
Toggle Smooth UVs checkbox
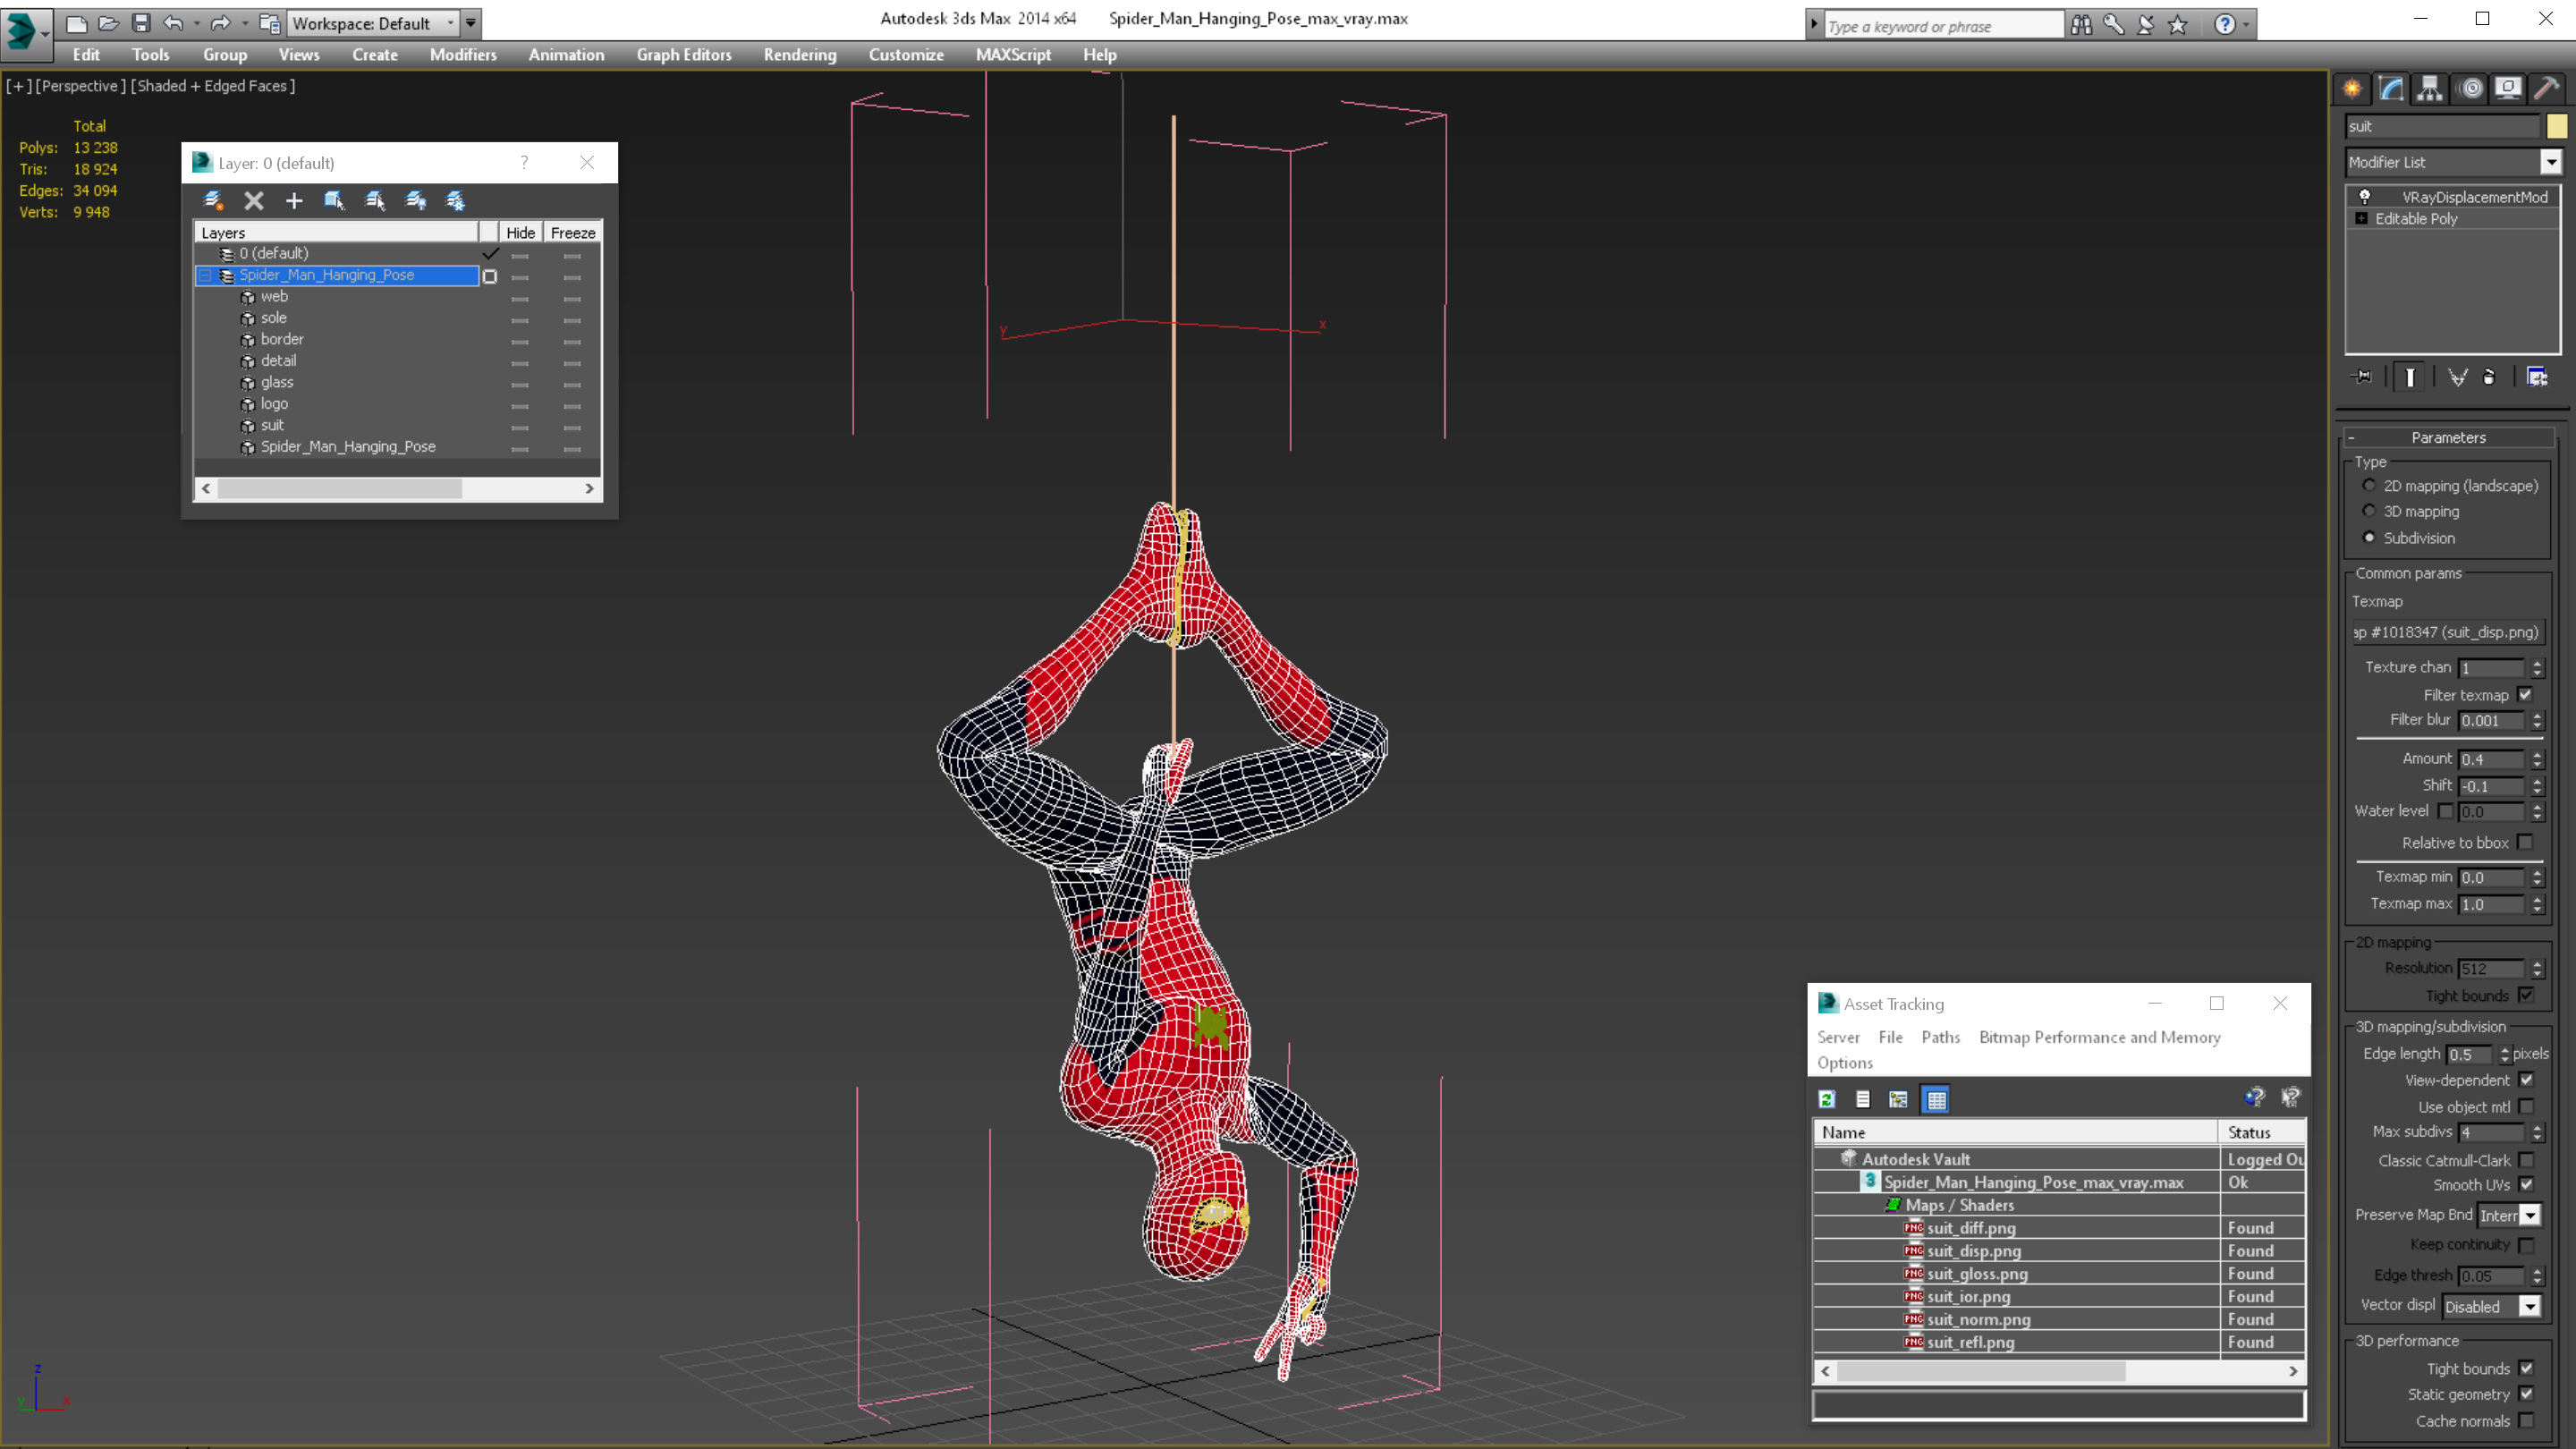2527,1184
